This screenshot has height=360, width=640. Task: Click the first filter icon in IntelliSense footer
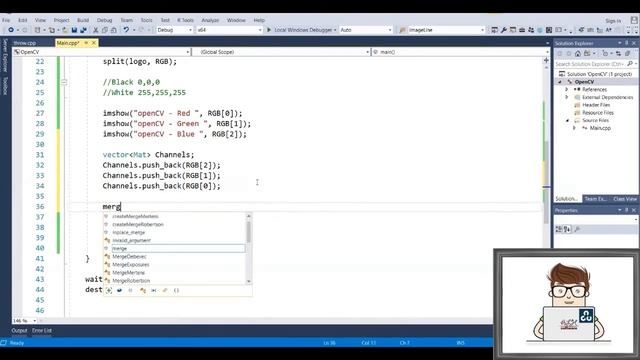(109, 291)
